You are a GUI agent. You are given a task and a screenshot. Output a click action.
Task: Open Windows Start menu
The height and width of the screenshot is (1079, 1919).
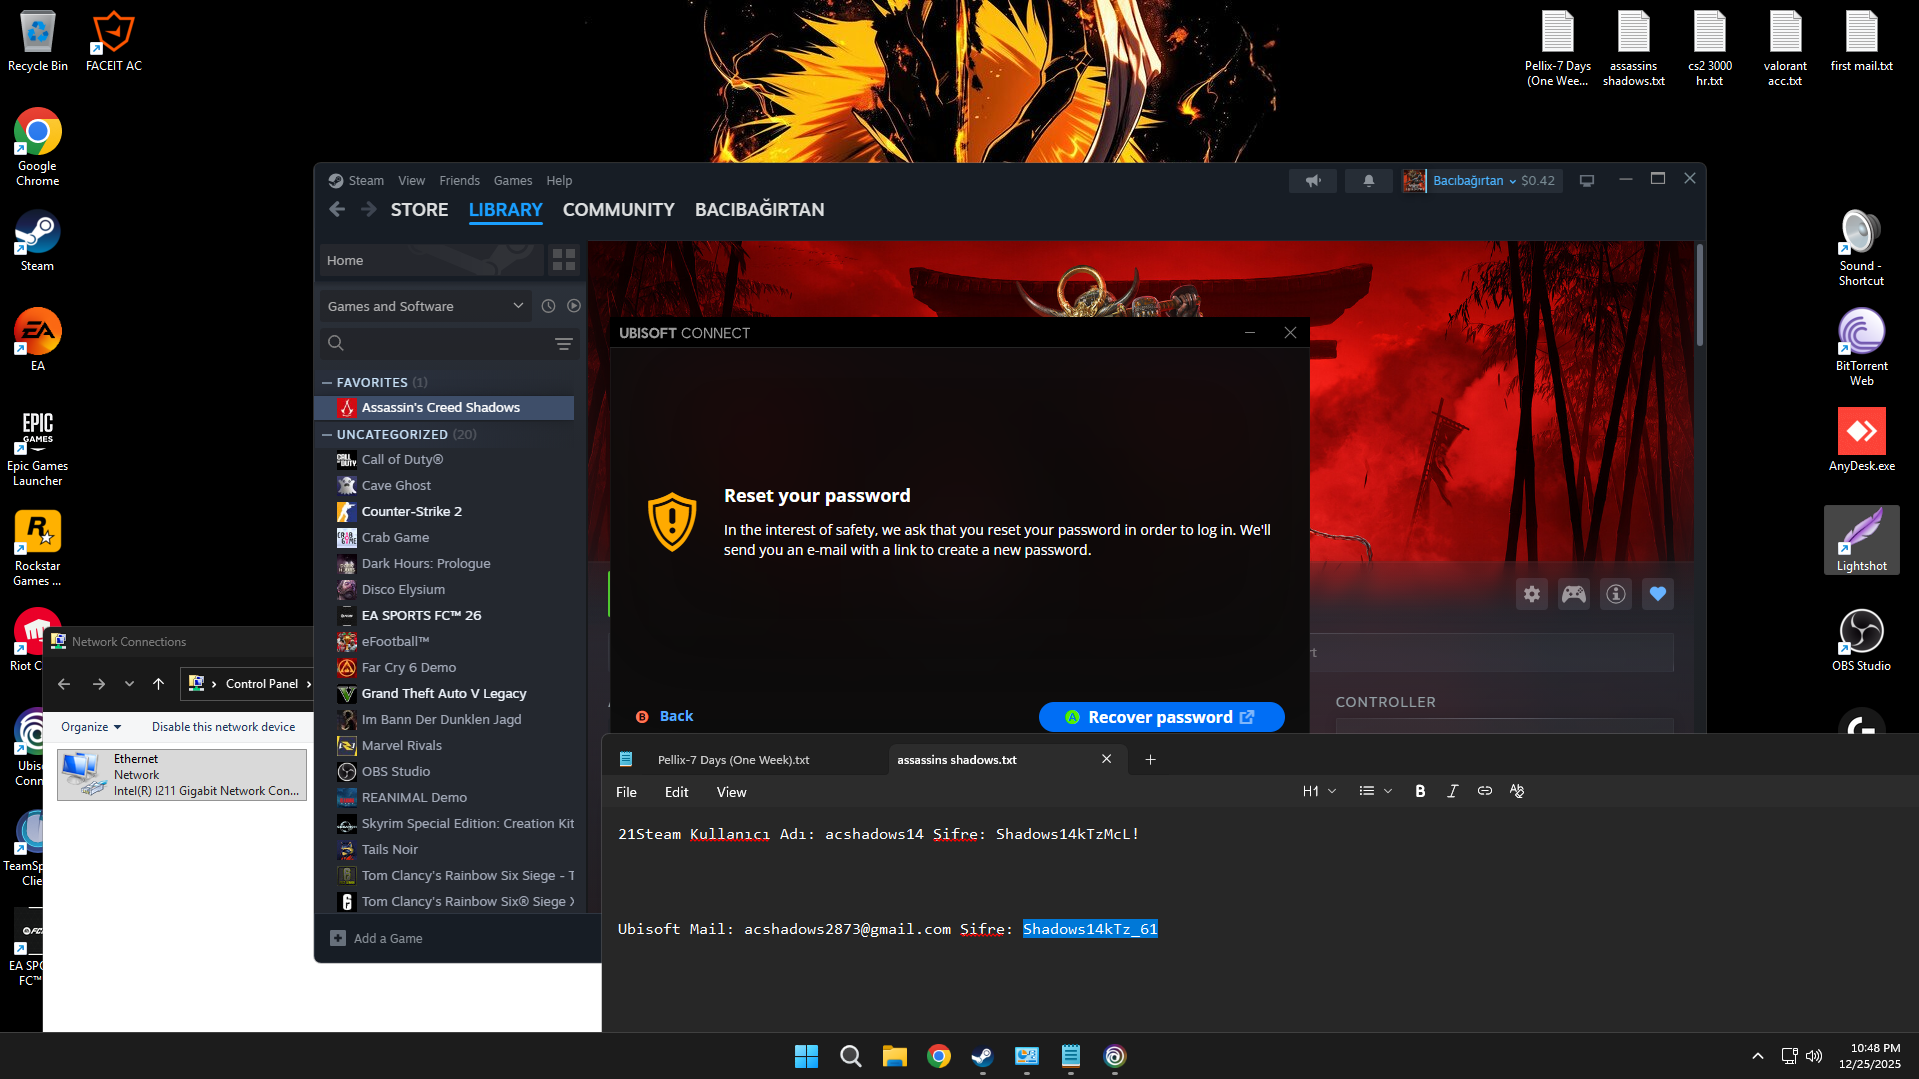point(806,1056)
